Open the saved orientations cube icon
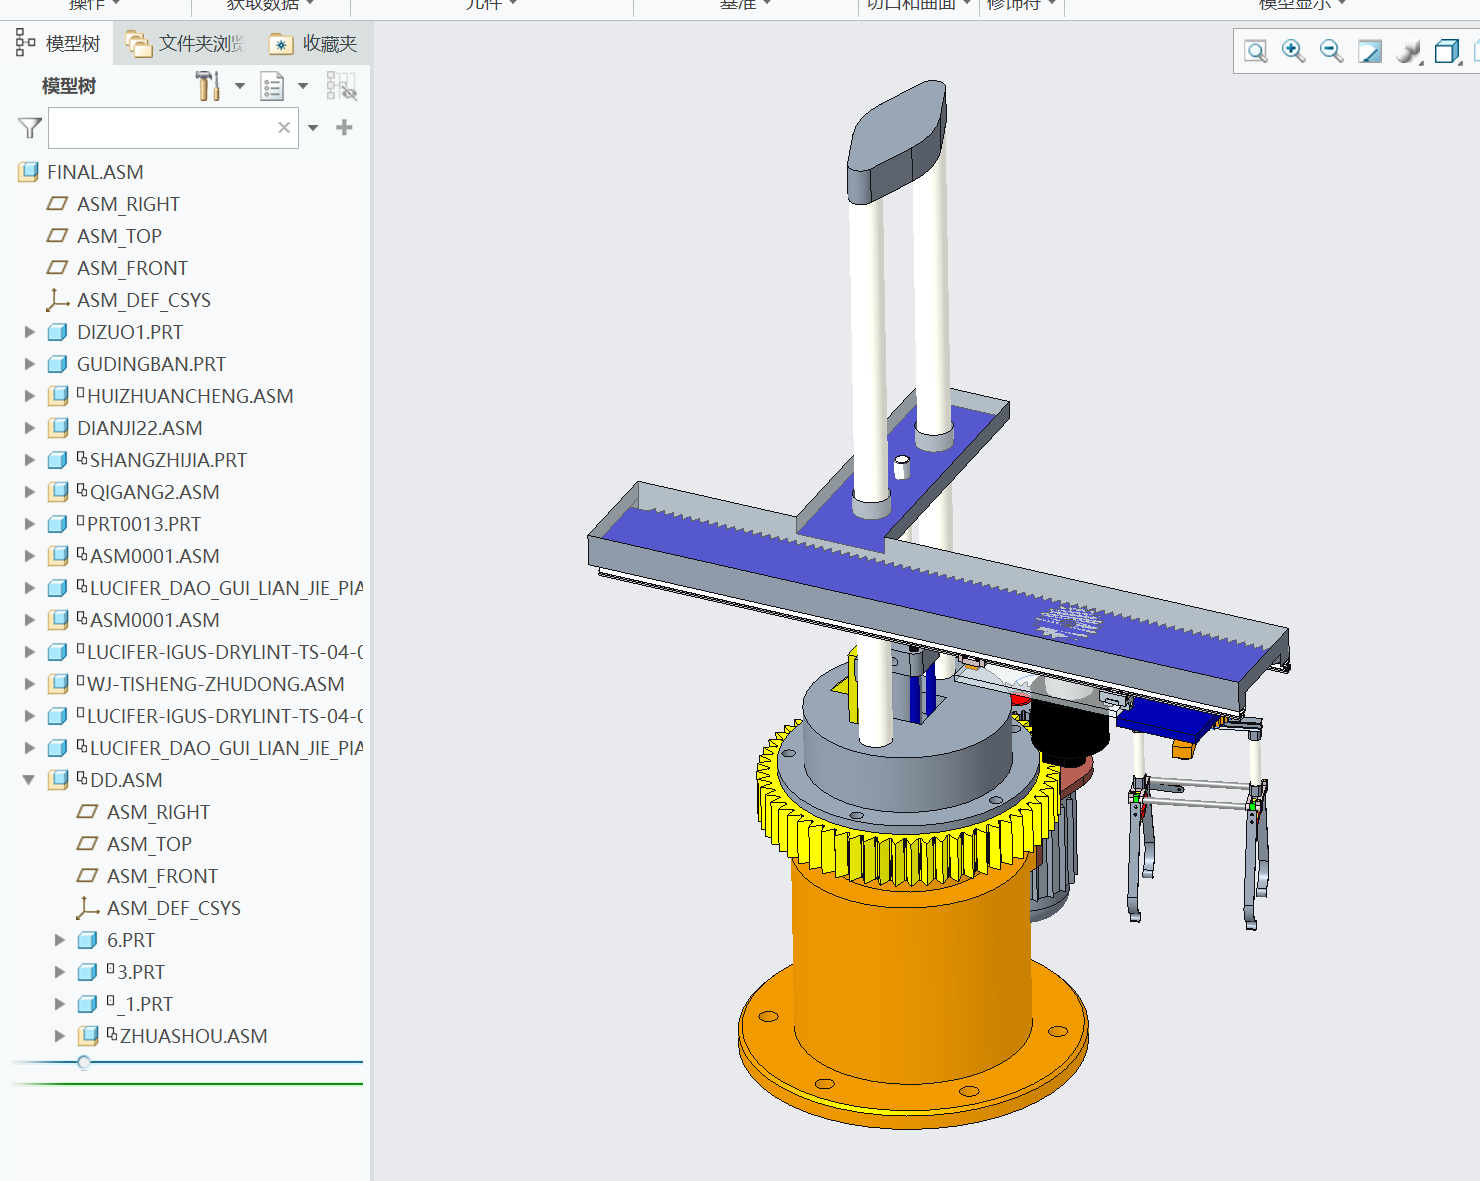The height and width of the screenshot is (1181, 1480). 1446,51
